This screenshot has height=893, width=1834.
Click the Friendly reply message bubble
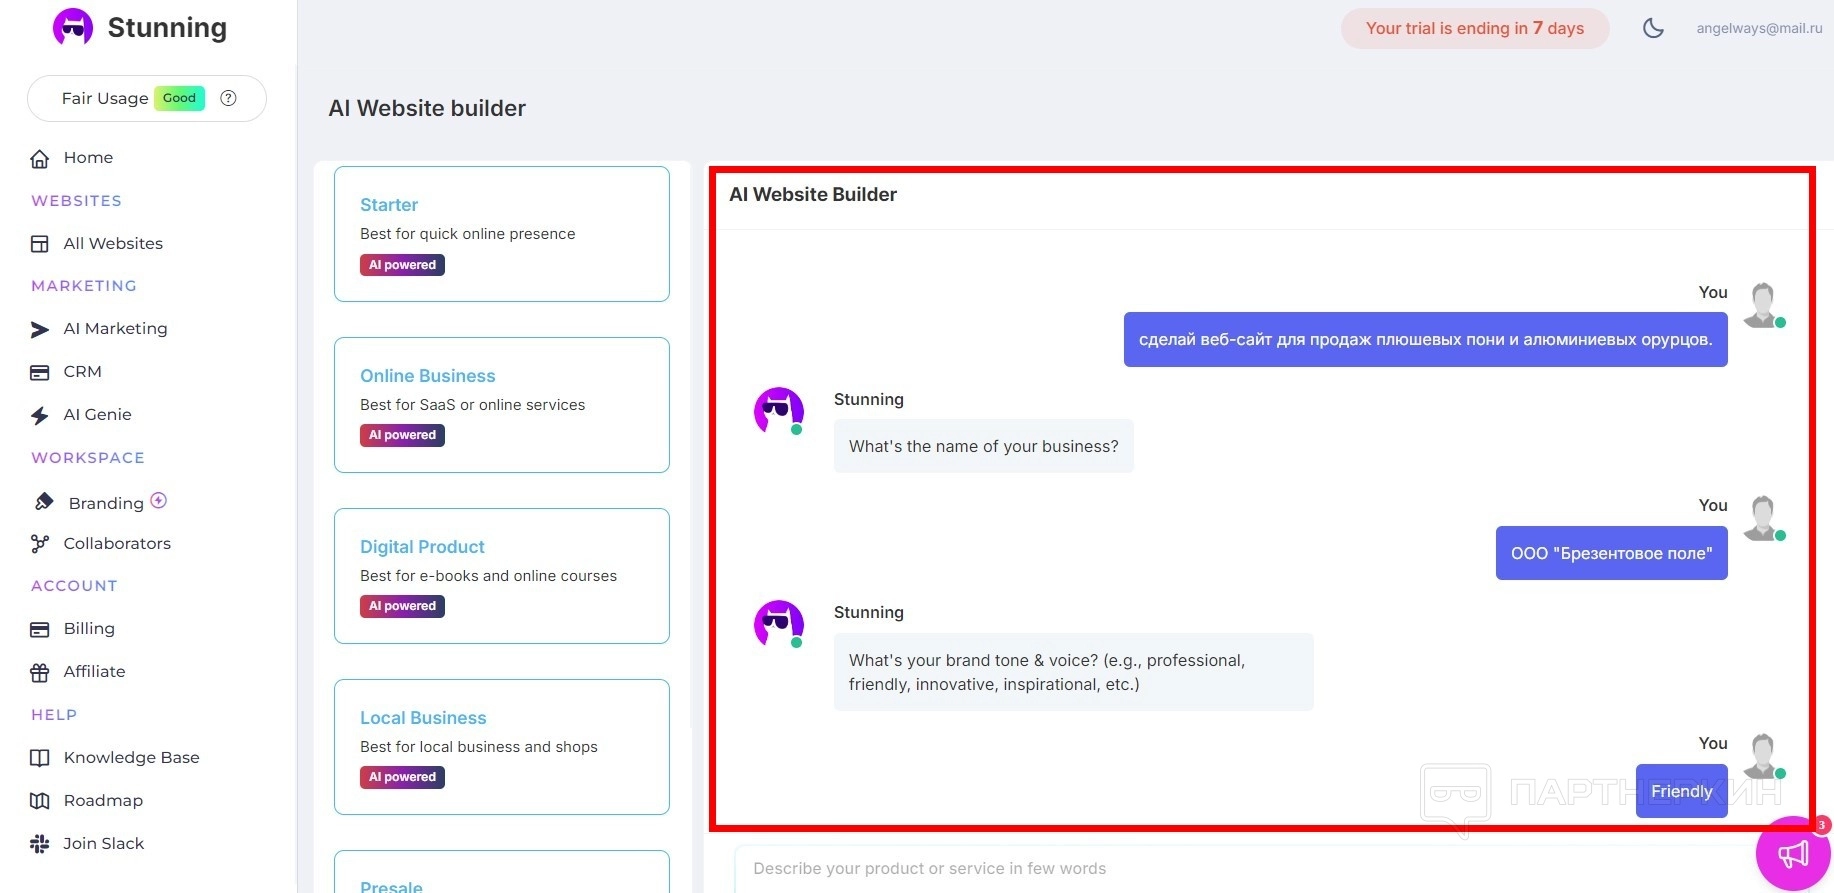(1682, 791)
